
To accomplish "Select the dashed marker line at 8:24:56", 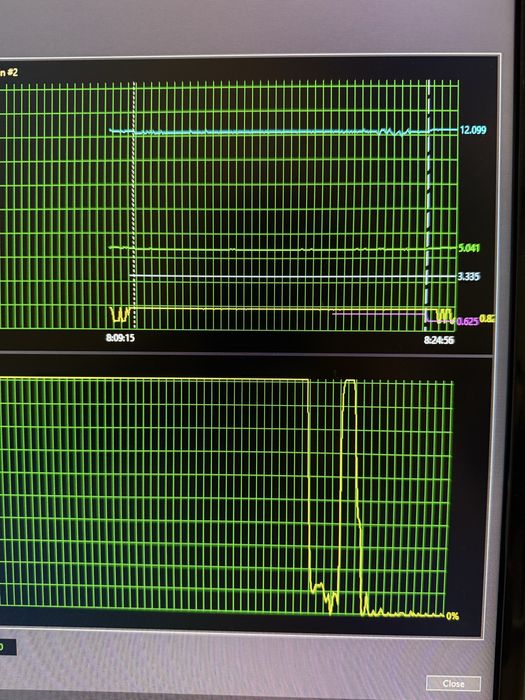I will point(428,205).
